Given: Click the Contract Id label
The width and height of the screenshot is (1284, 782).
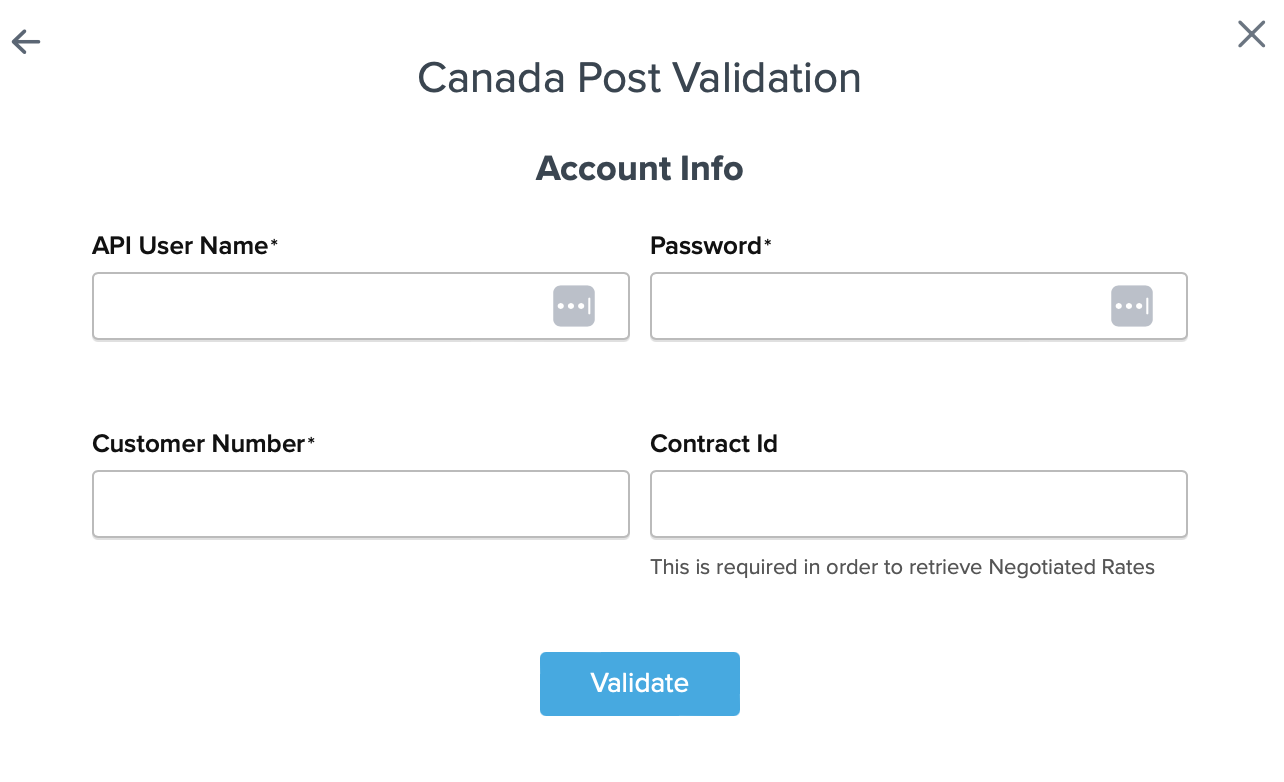Looking at the screenshot, I should pyautogui.click(x=713, y=444).
